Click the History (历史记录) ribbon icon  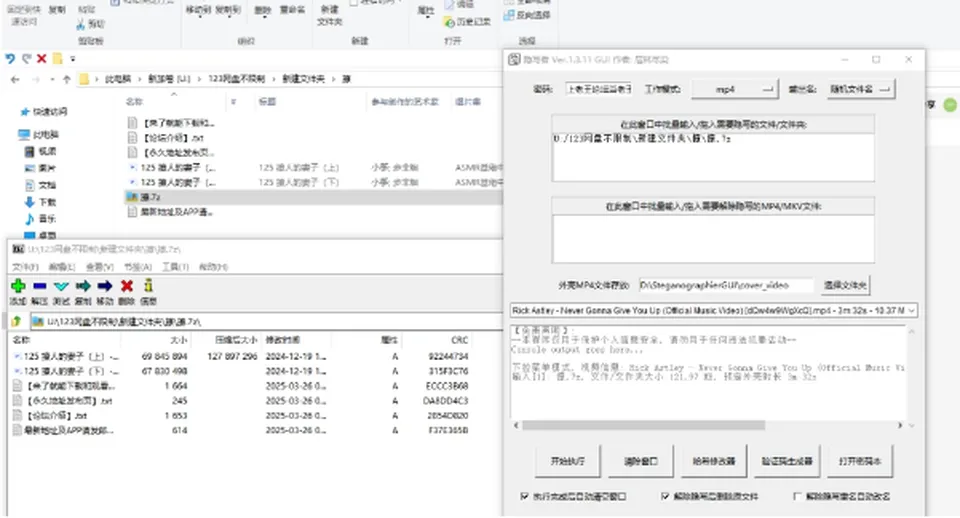click(x=449, y=22)
